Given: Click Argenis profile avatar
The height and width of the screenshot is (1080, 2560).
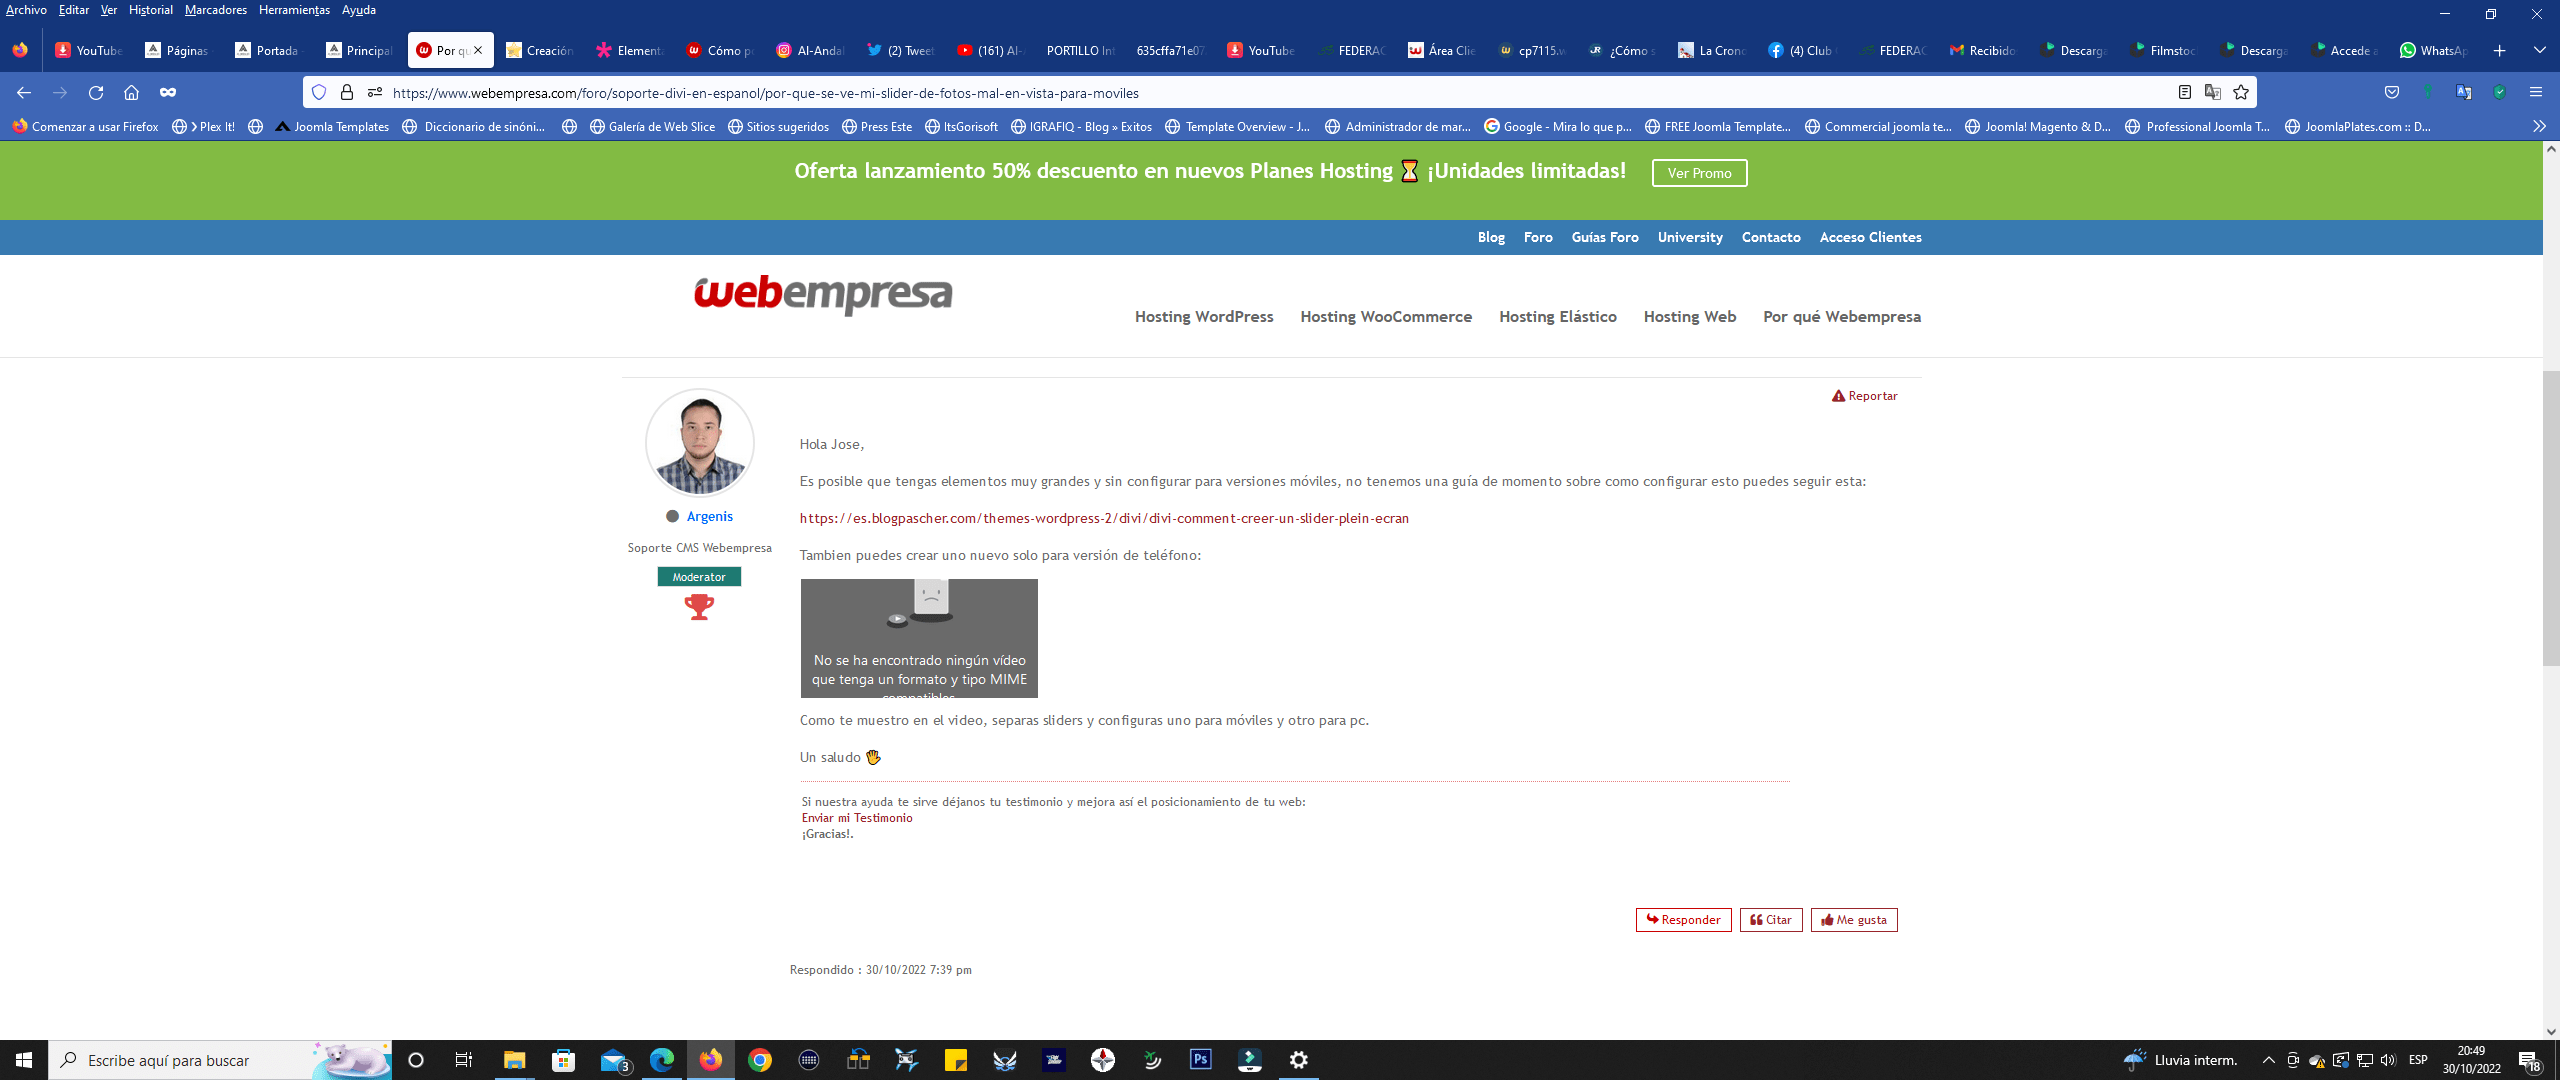Looking at the screenshot, I should click(699, 443).
